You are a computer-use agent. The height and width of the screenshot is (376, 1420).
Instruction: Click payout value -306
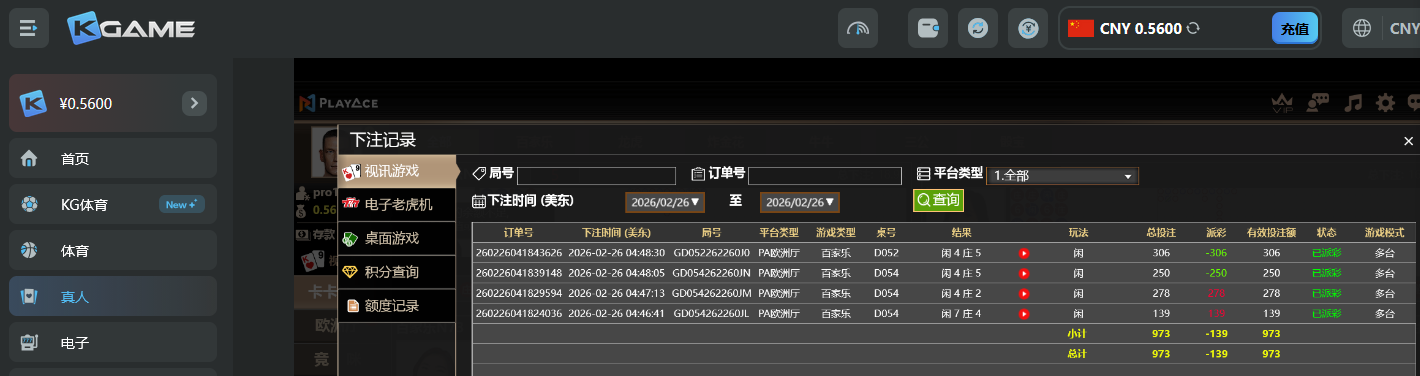(x=1216, y=253)
